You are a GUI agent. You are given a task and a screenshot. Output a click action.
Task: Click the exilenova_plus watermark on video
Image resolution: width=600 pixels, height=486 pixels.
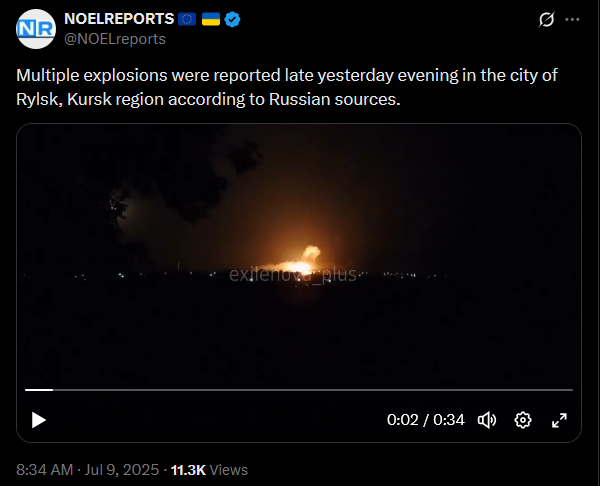point(293,274)
